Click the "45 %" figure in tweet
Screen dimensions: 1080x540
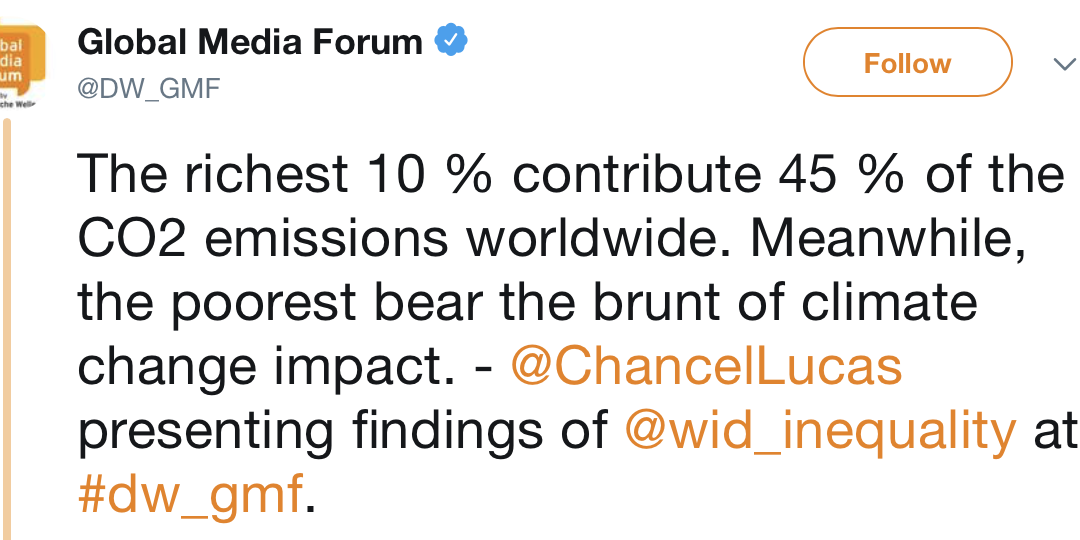845,175
